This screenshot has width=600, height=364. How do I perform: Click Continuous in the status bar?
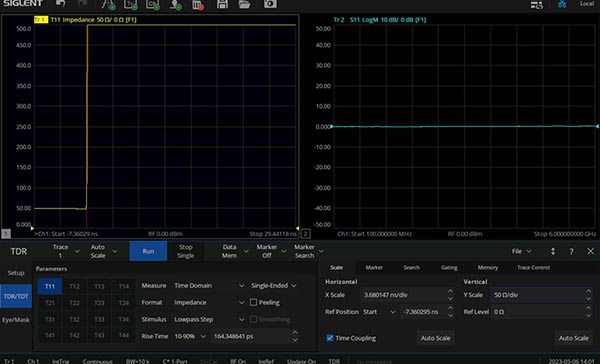point(97,361)
